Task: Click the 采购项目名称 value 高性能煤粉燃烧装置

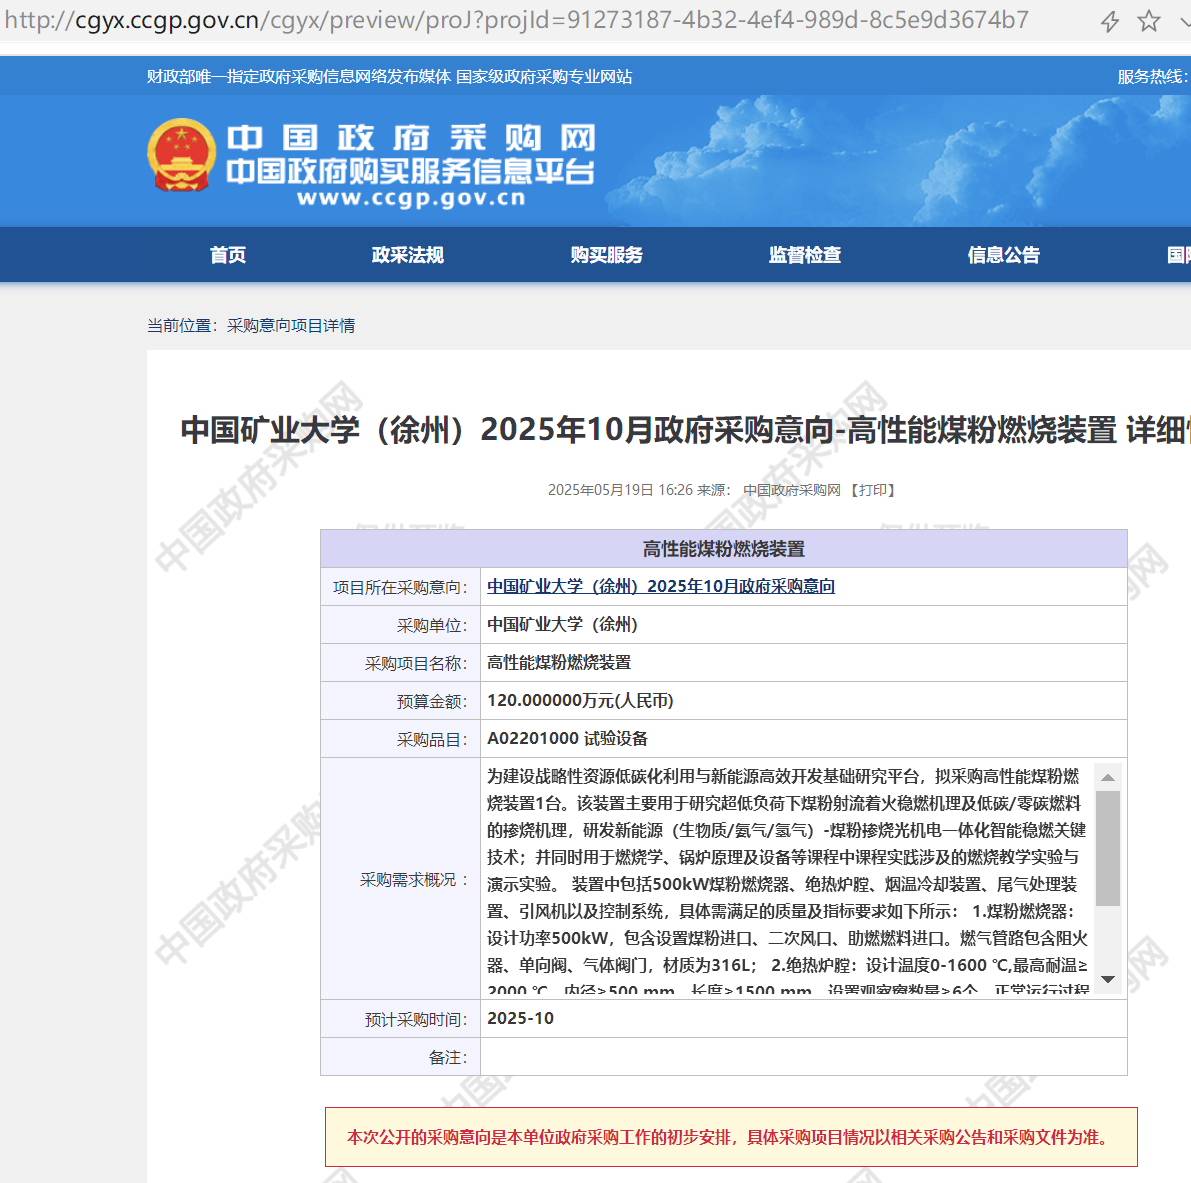Action: (x=559, y=663)
